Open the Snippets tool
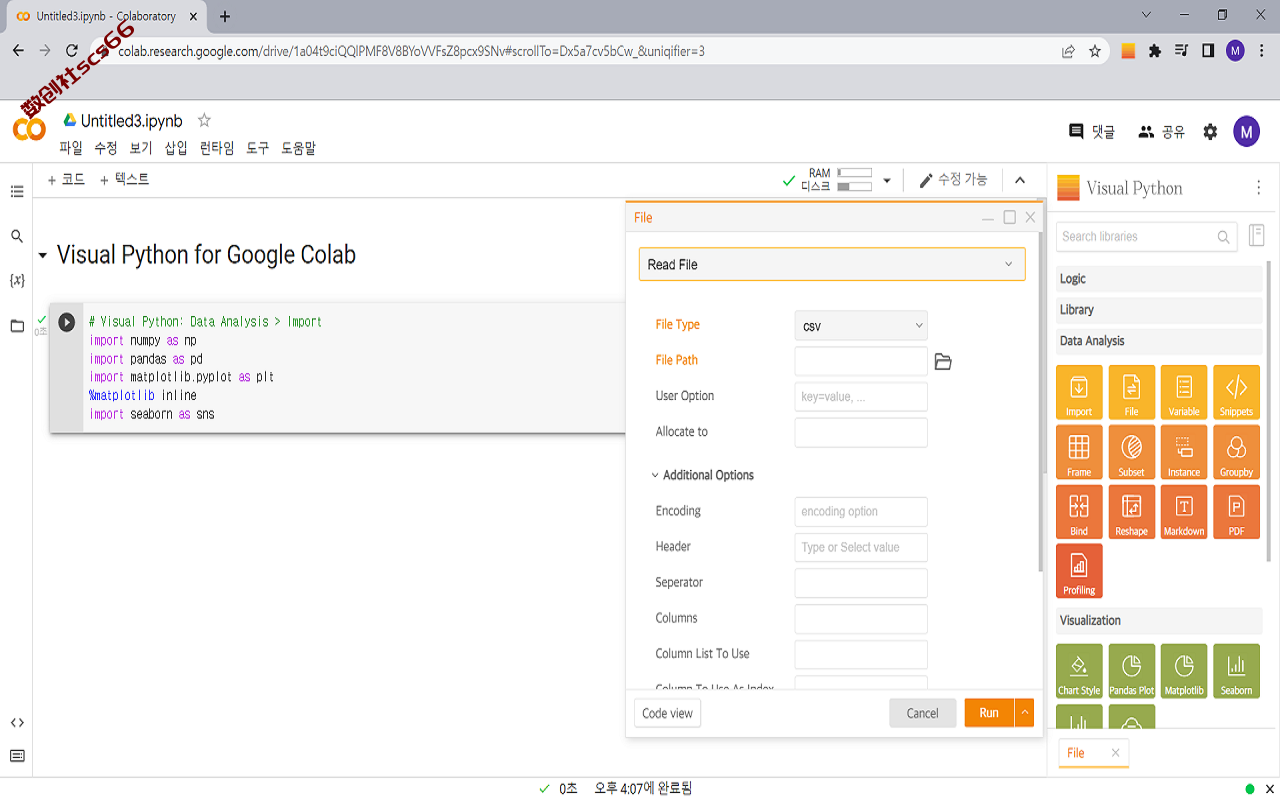The width and height of the screenshot is (1280, 800). pos(1236,392)
